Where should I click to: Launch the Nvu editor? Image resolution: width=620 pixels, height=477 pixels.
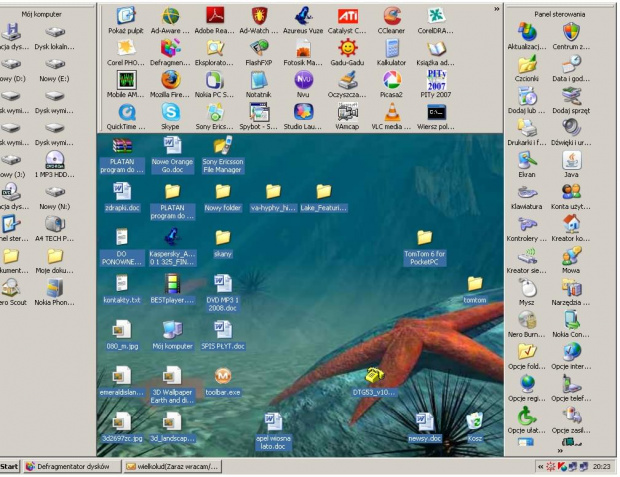303,85
